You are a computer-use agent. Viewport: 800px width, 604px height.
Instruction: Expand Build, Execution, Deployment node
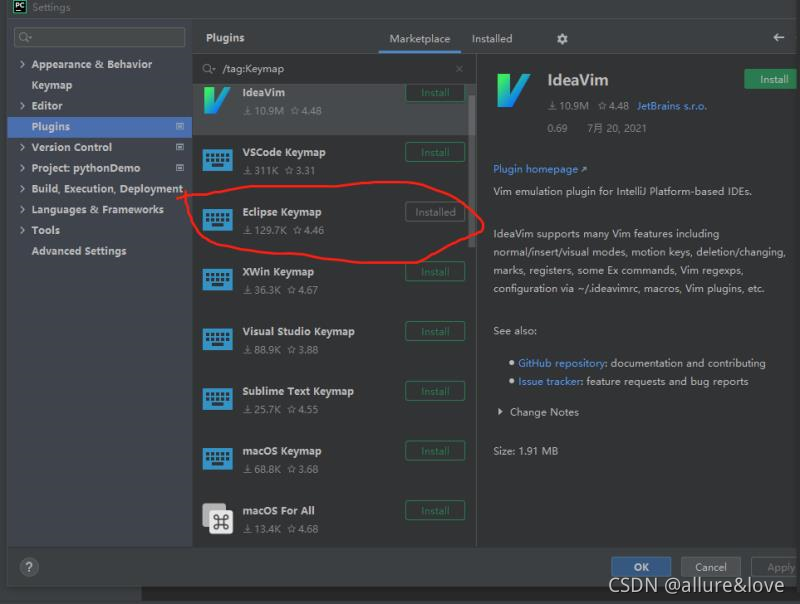pyautogui.click(x=22, y=189)
